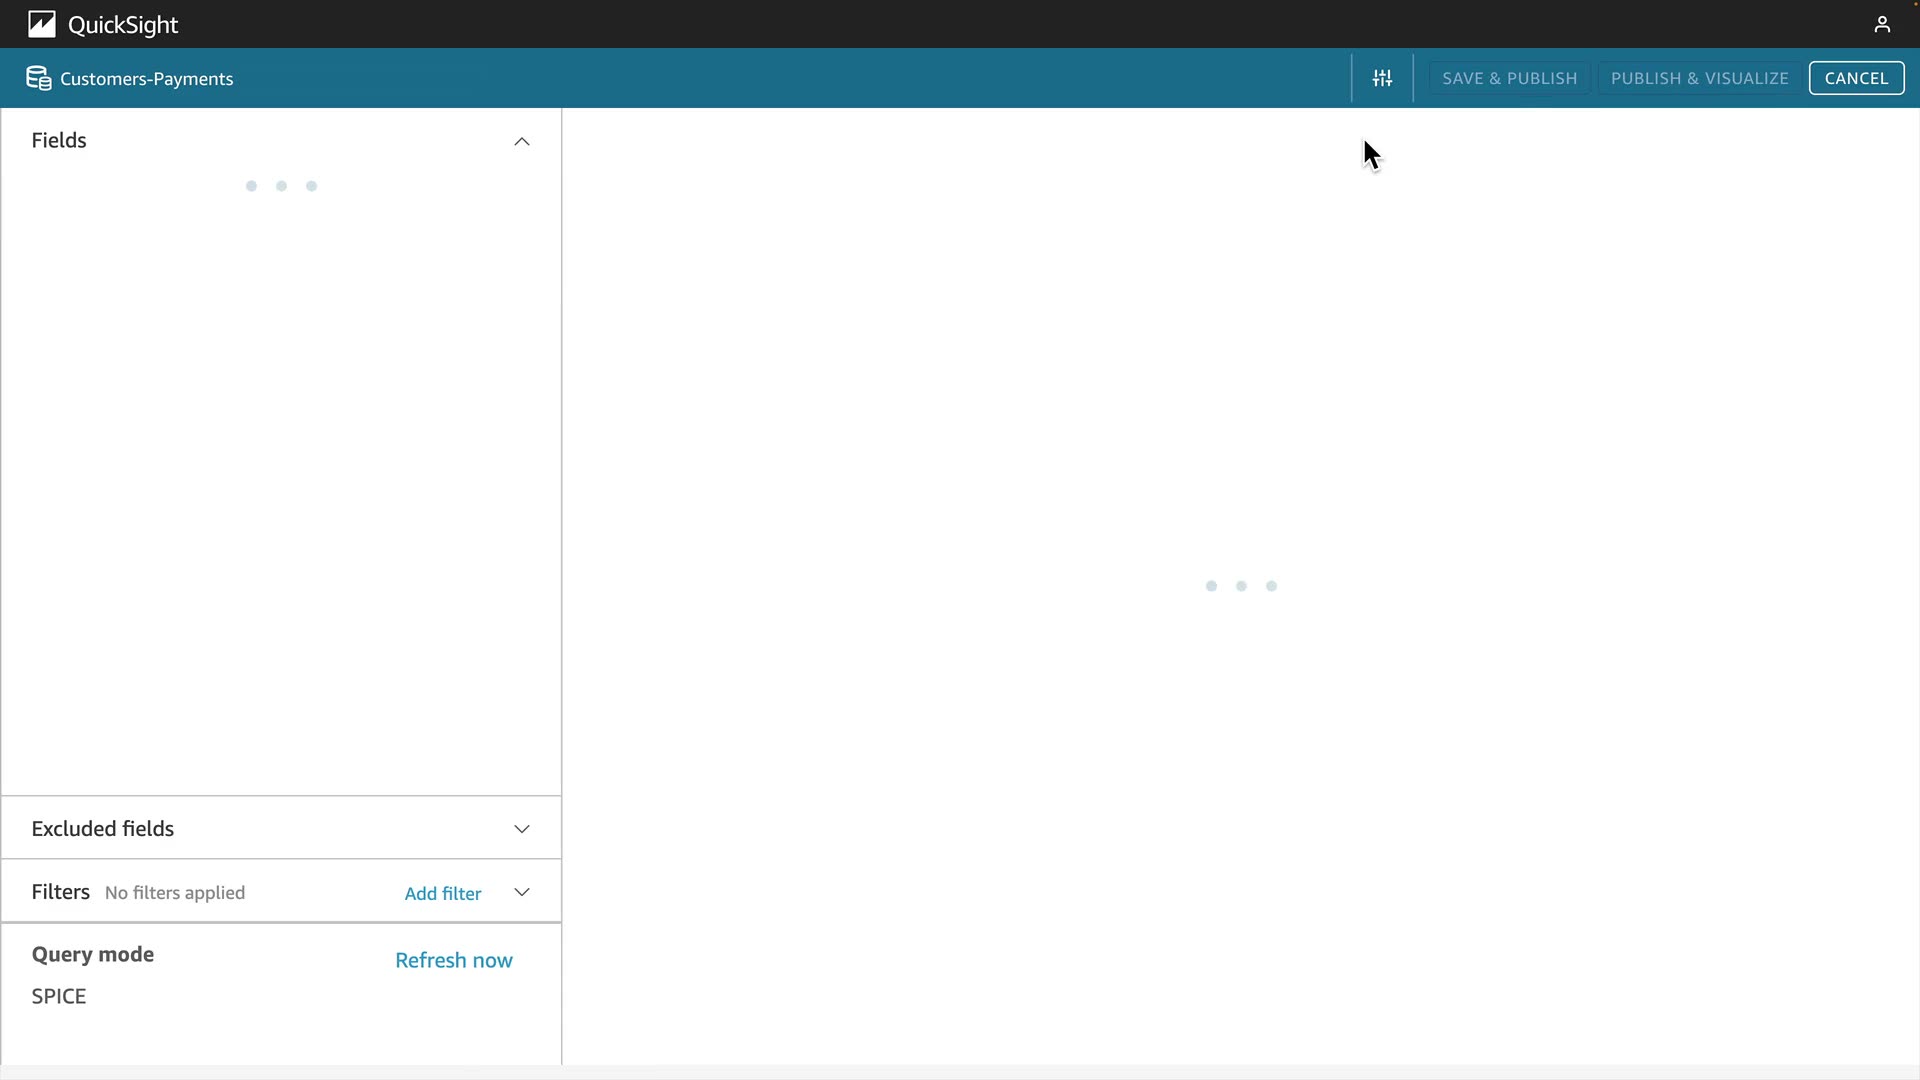
Task: Click the Excluded fields header label
Action: (102, 829)
